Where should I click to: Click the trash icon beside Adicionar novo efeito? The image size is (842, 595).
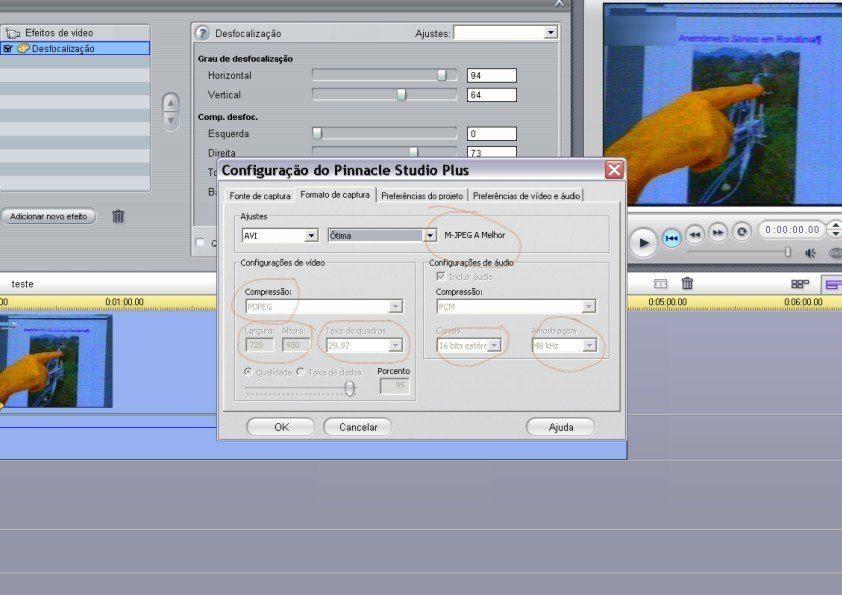pyautogui.click(x=118, y=216)
